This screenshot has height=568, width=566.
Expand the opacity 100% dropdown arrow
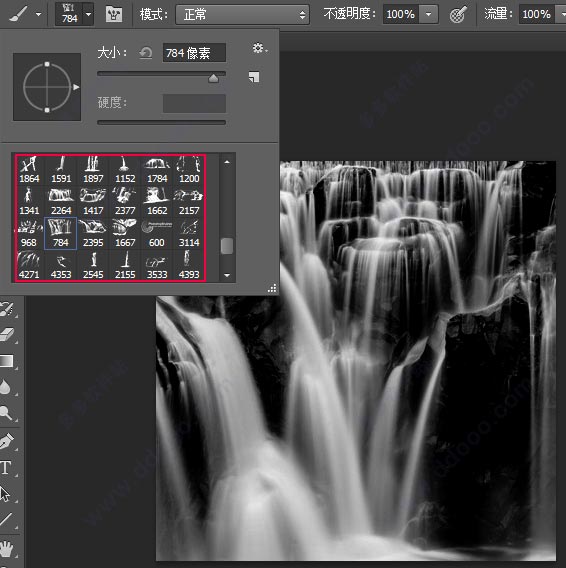click(429, 14)
